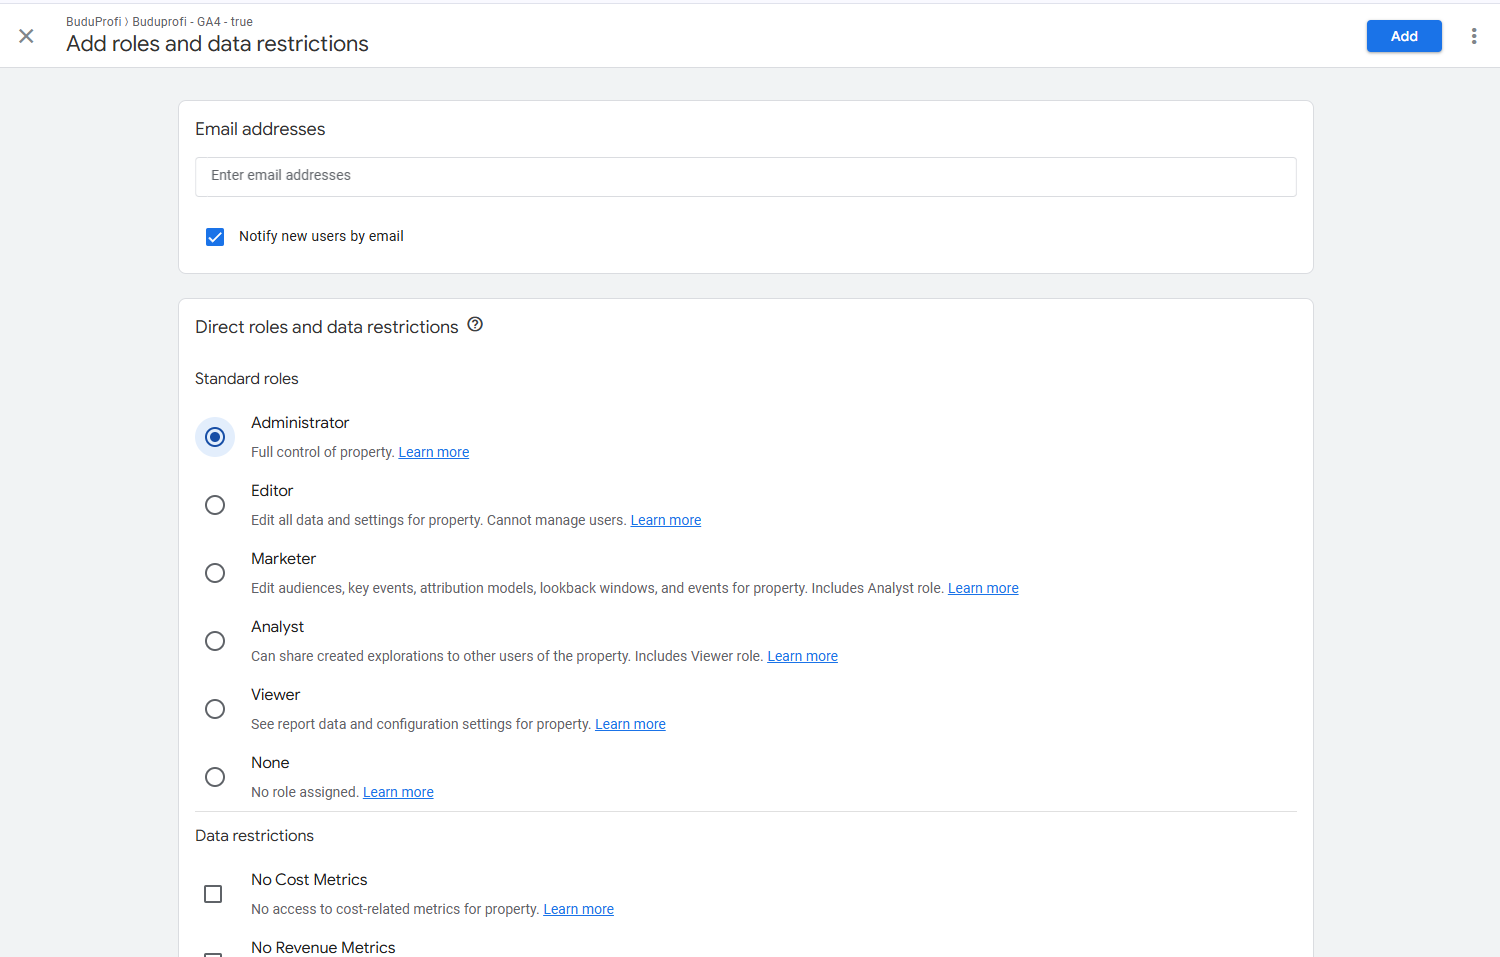The image size is (1500, 957).
Task: Open Learn more link for No Cost Metrics
Action: pyautogui.click(x=578, y=909)
